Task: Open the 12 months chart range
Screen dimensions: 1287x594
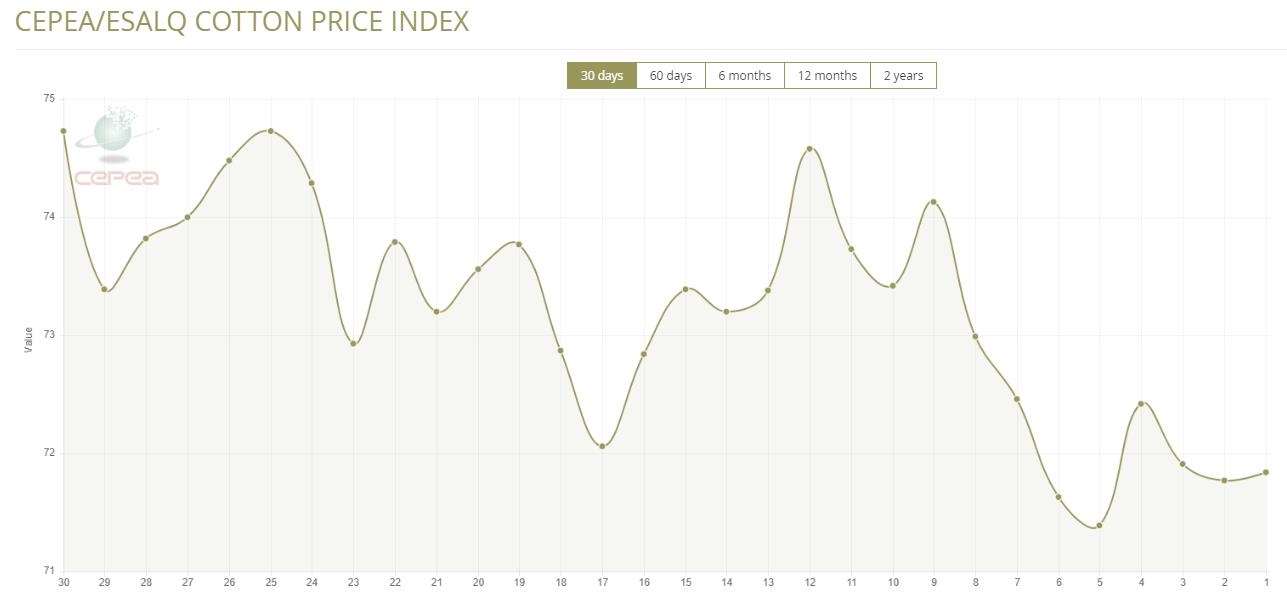Action: (827, 76)
